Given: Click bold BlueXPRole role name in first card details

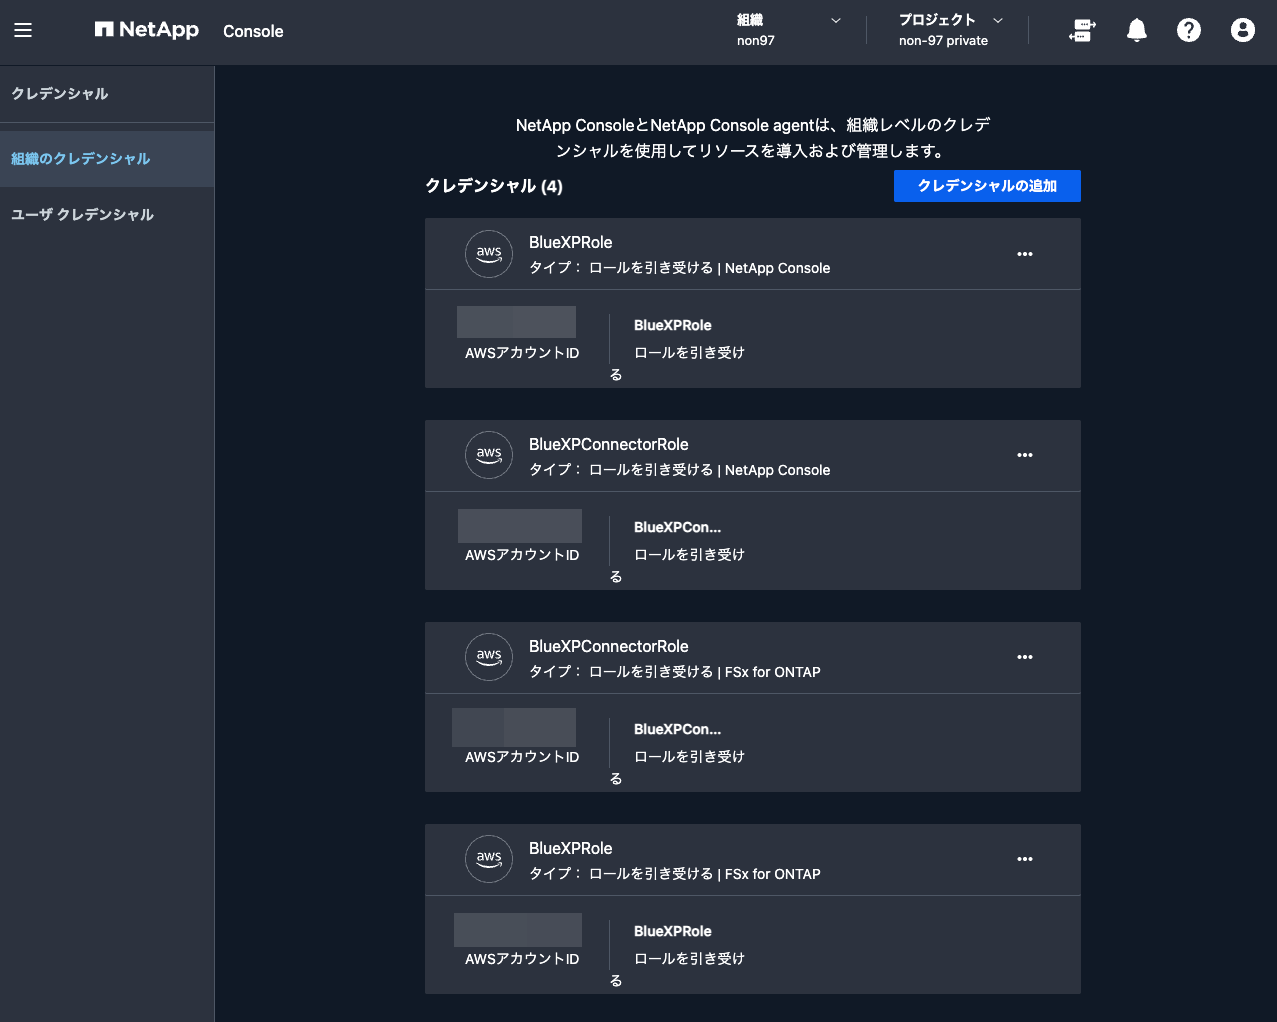Looking at the screenshot, I should [673, 325].
